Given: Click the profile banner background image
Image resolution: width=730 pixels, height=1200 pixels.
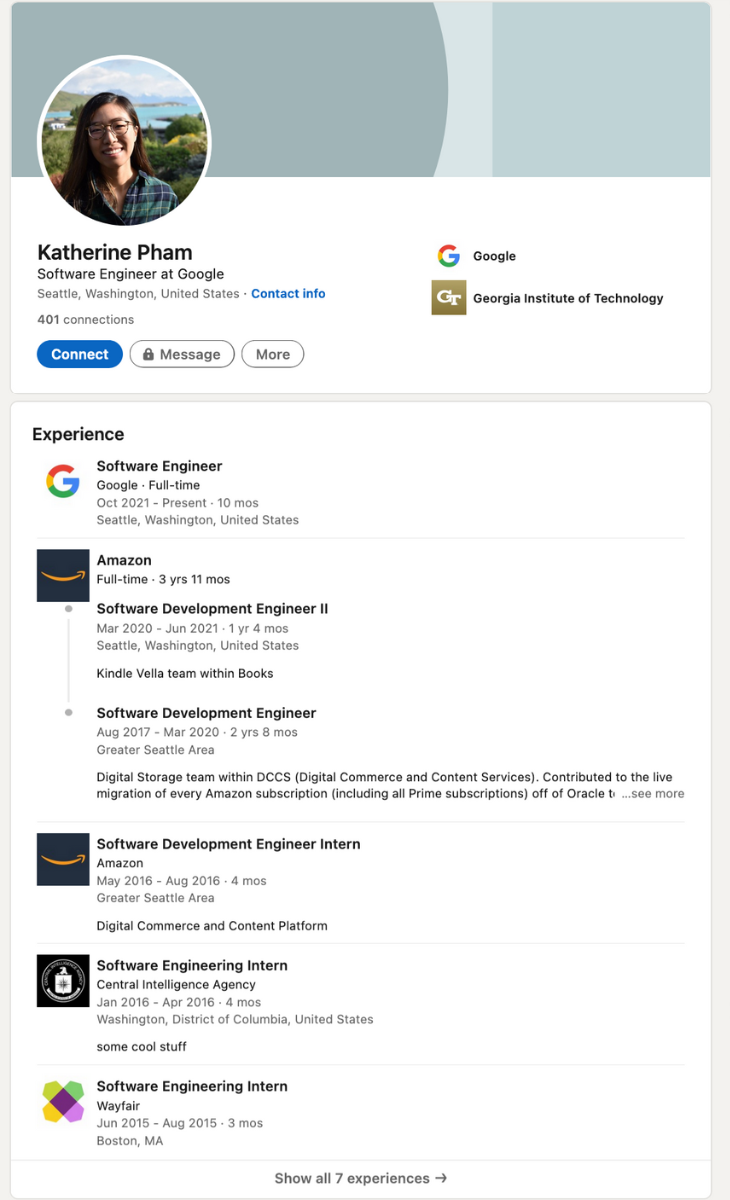Looking at the screenshot, I should click(580, 90).
